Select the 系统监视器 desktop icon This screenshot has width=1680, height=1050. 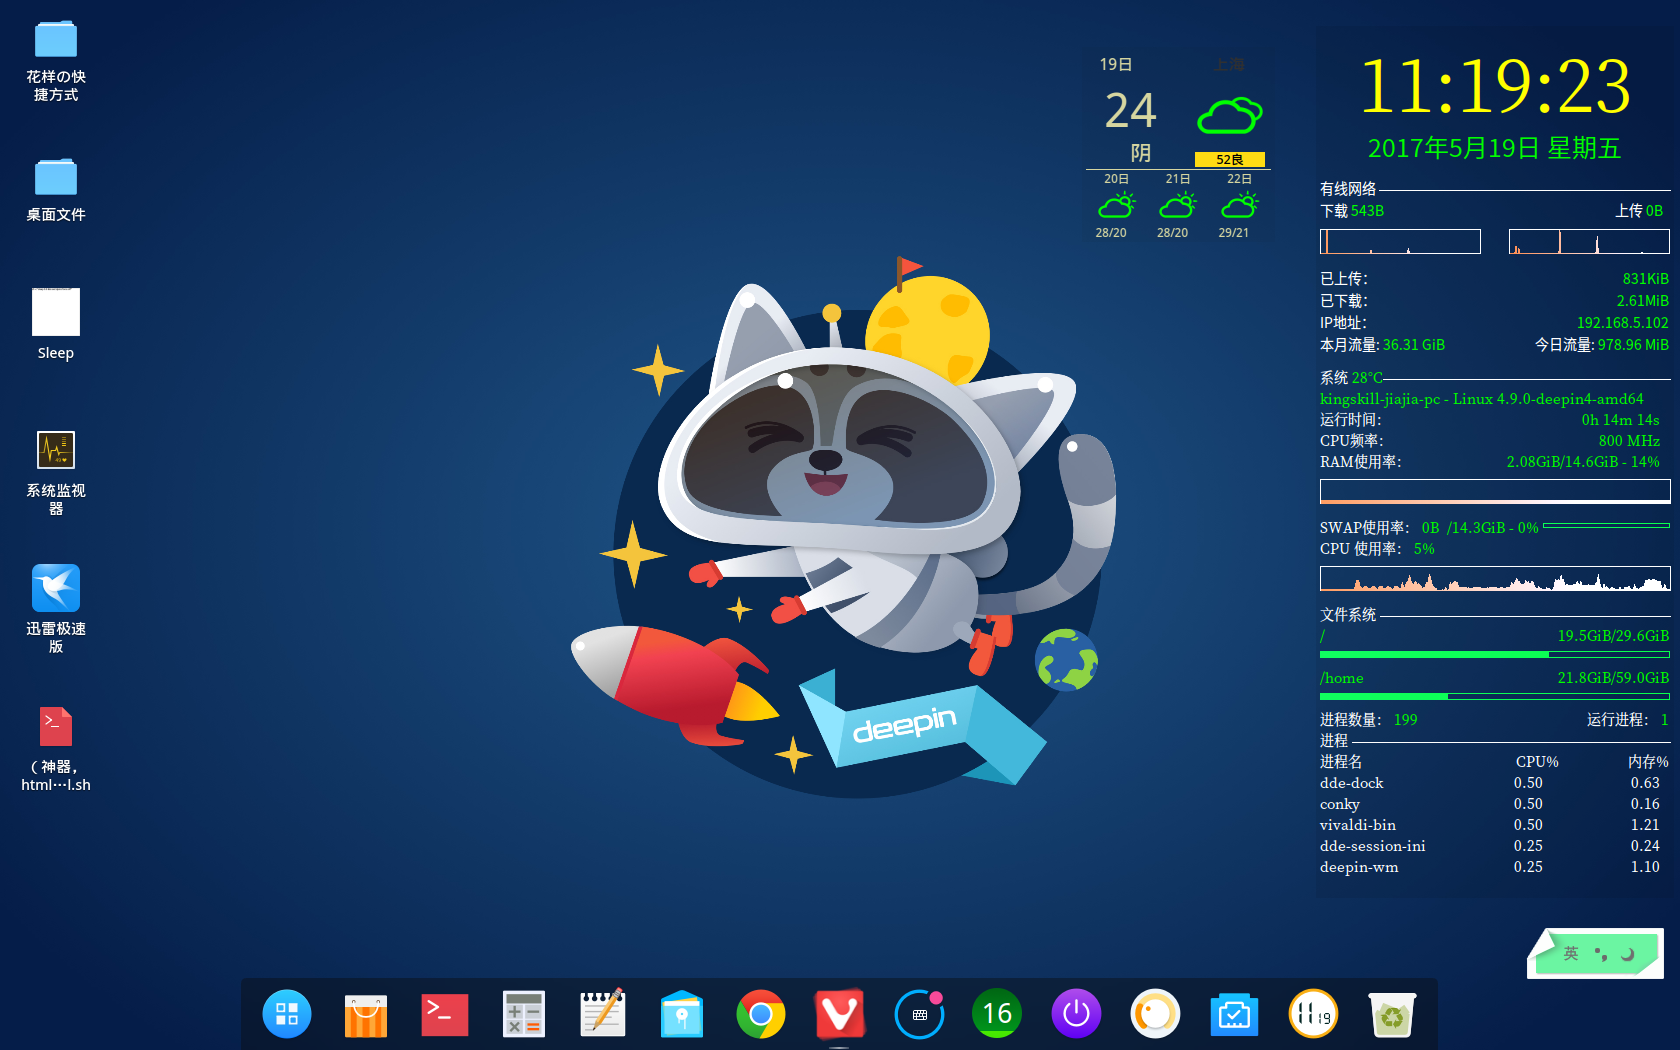(56, 472)
